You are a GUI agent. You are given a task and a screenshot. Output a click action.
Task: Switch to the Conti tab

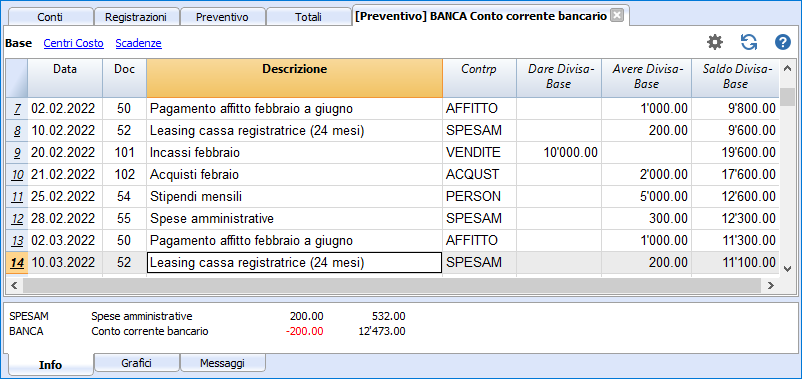pos(50,17)
